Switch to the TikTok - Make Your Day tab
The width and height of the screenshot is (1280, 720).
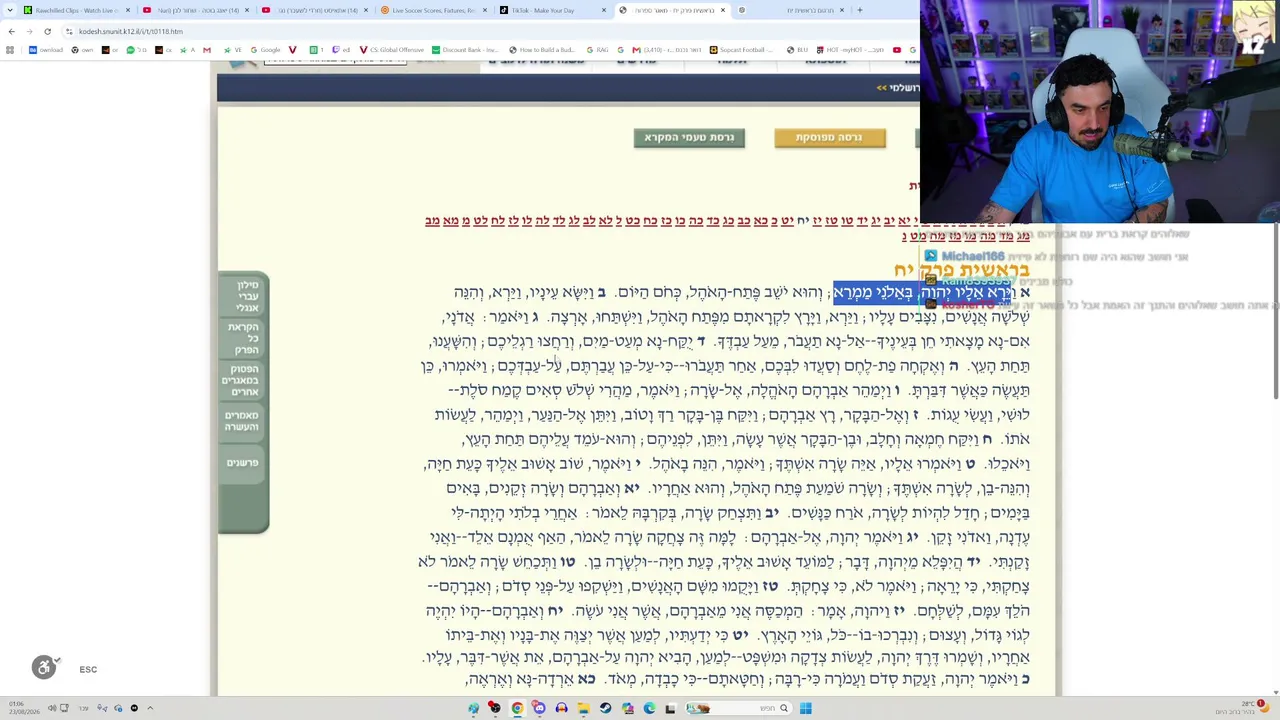tap(550, 10)
